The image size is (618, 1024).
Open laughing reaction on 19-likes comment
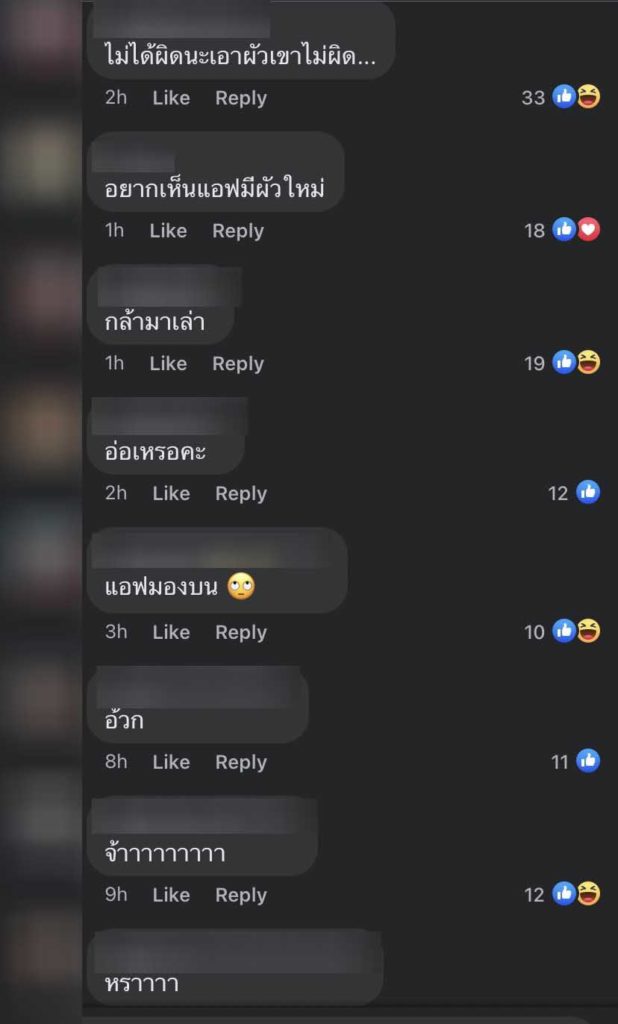[x=589, y=362]
